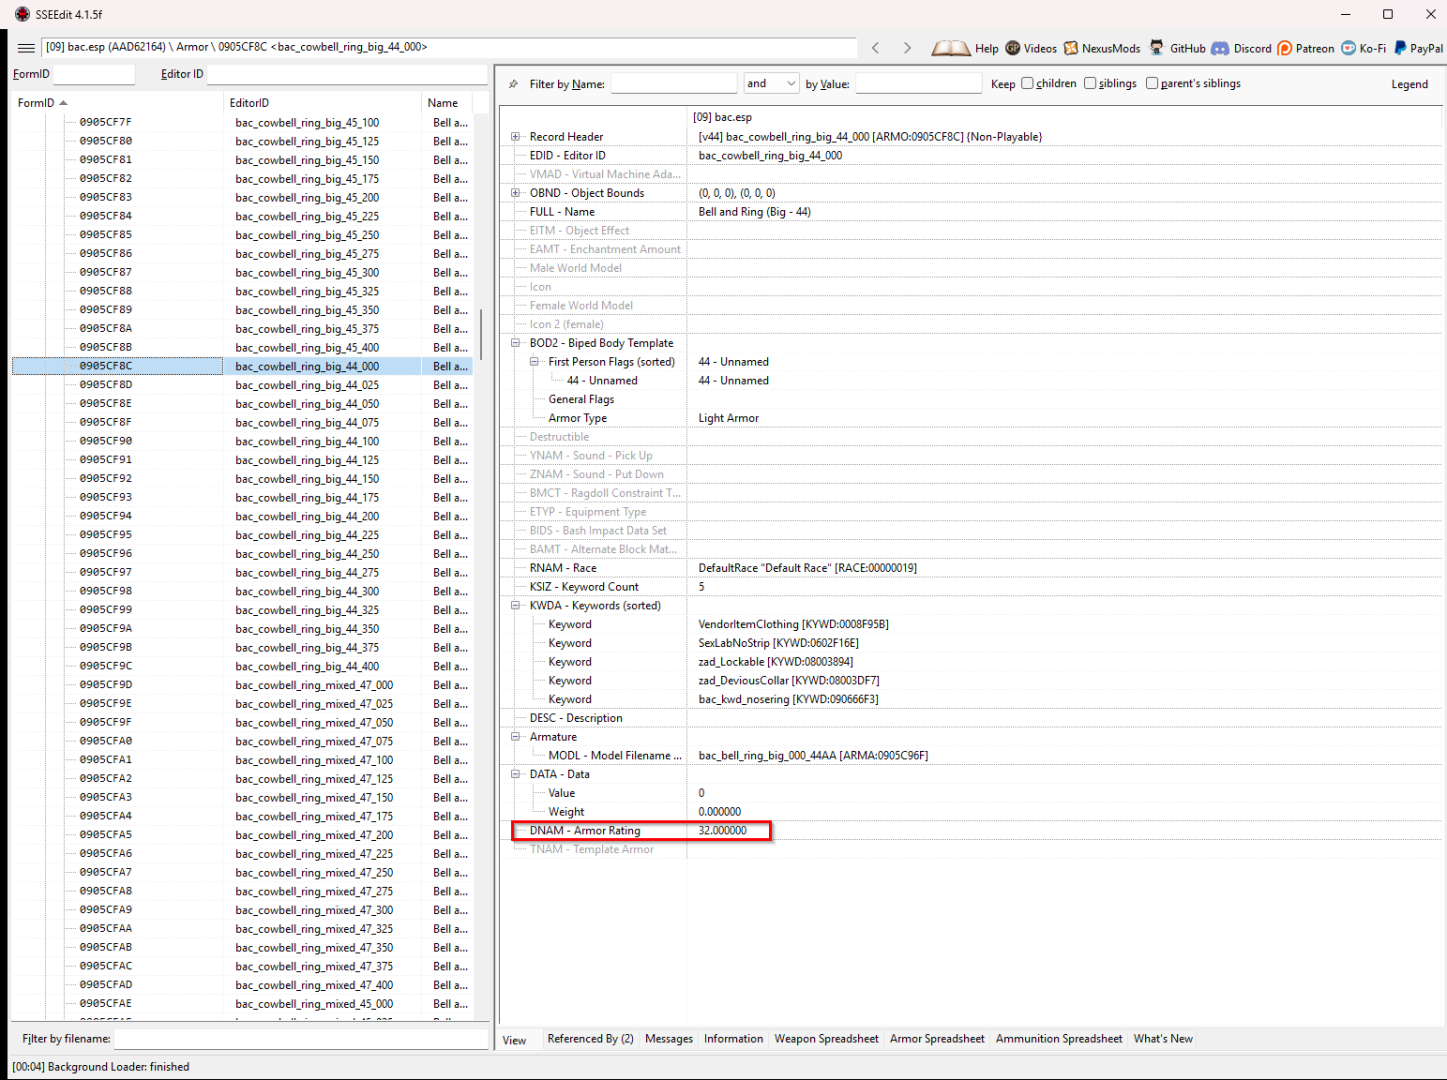Click the Filter by filename input field
Screen dimensions: 1447x1080
point(301,1039)
